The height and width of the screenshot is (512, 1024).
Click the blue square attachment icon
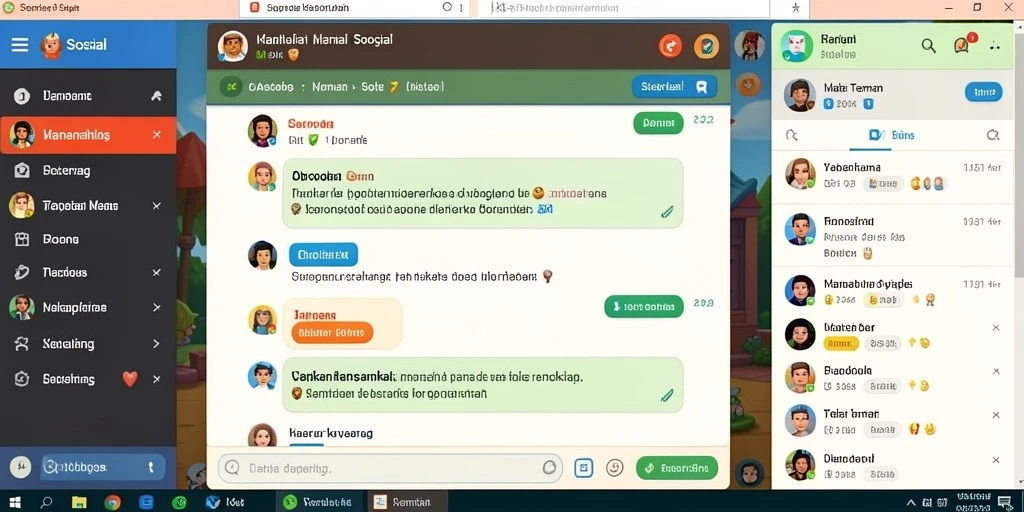(x=584, y=468)
